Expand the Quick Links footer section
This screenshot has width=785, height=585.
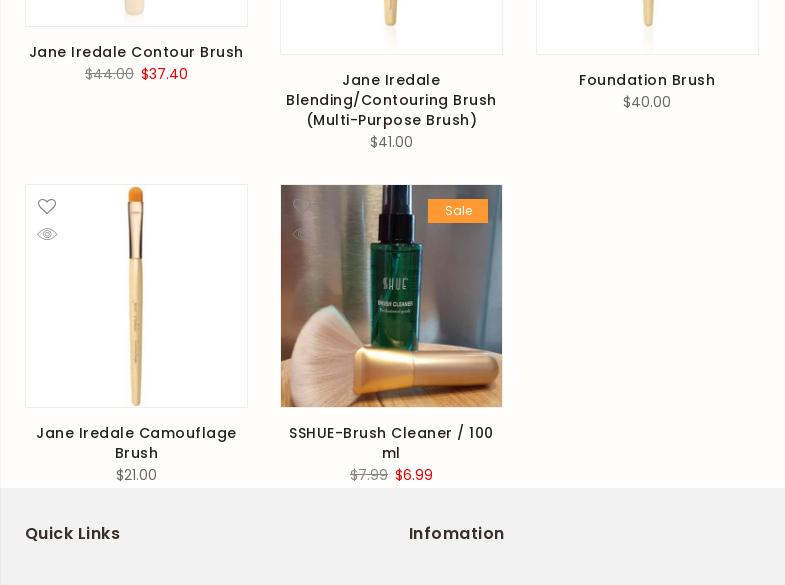point(73,534)
